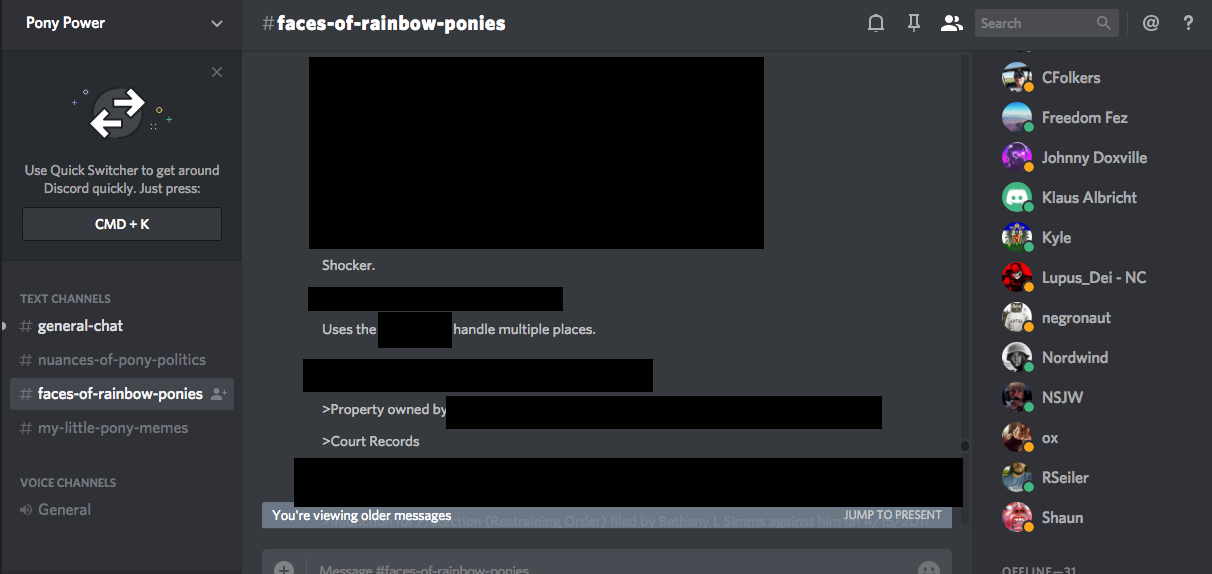Open the help question mark icon
The height and width of the screenshot is (574, 1212).
point(1188,23)
